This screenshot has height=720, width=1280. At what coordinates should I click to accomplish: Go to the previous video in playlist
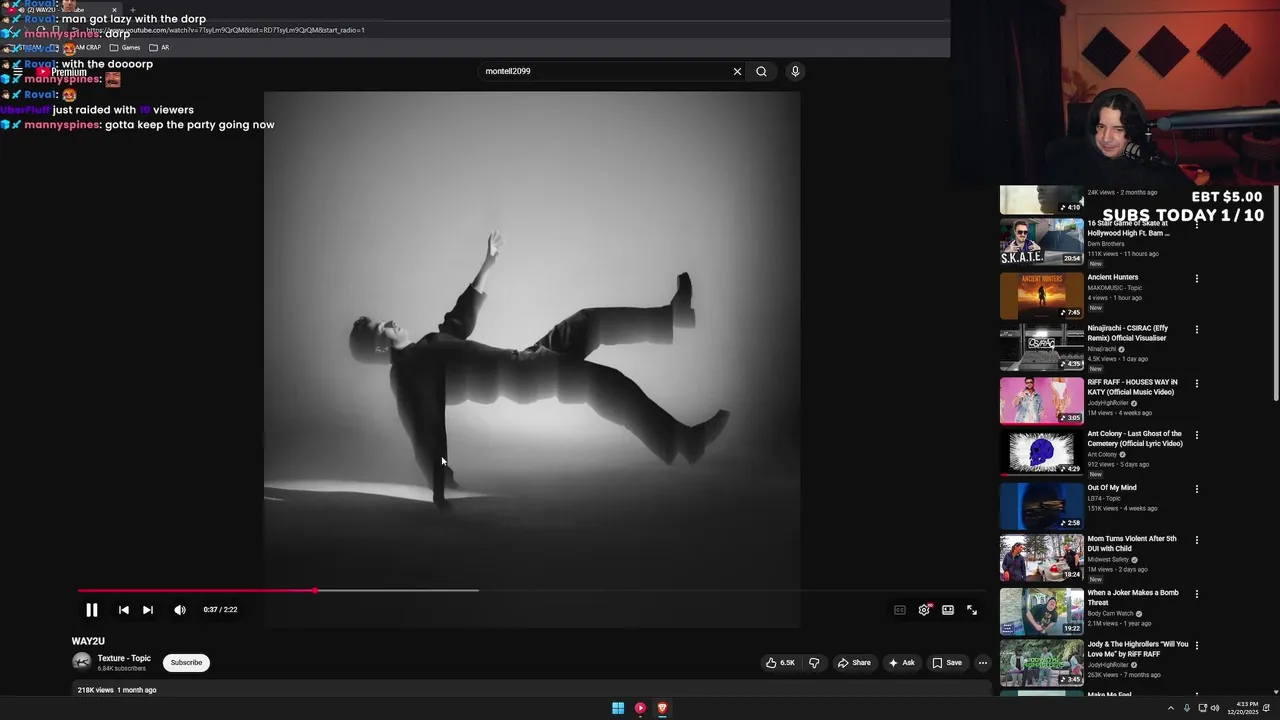coord(124,610)
